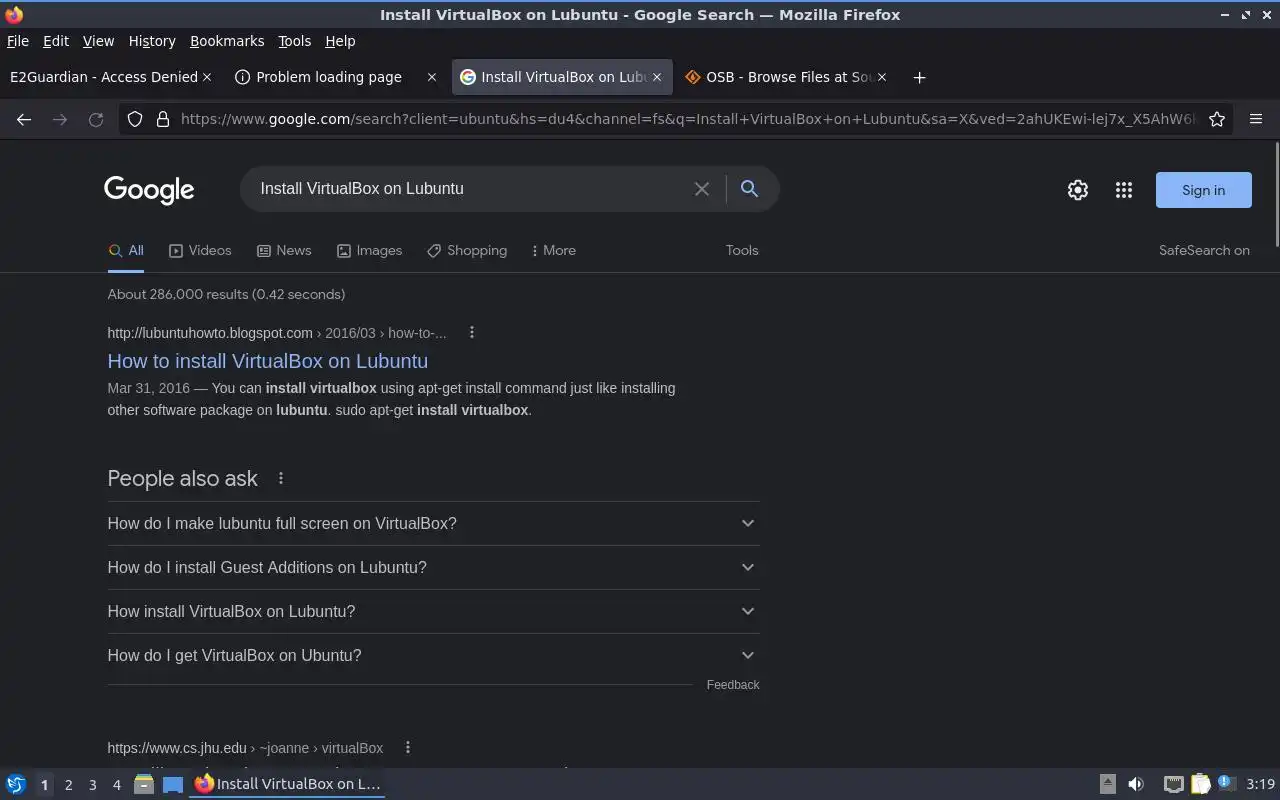Open the Lubuntu start menu icon
The height and width of the screenshot is (800, 1280).
pyautogui.click(x=16, y=784)
